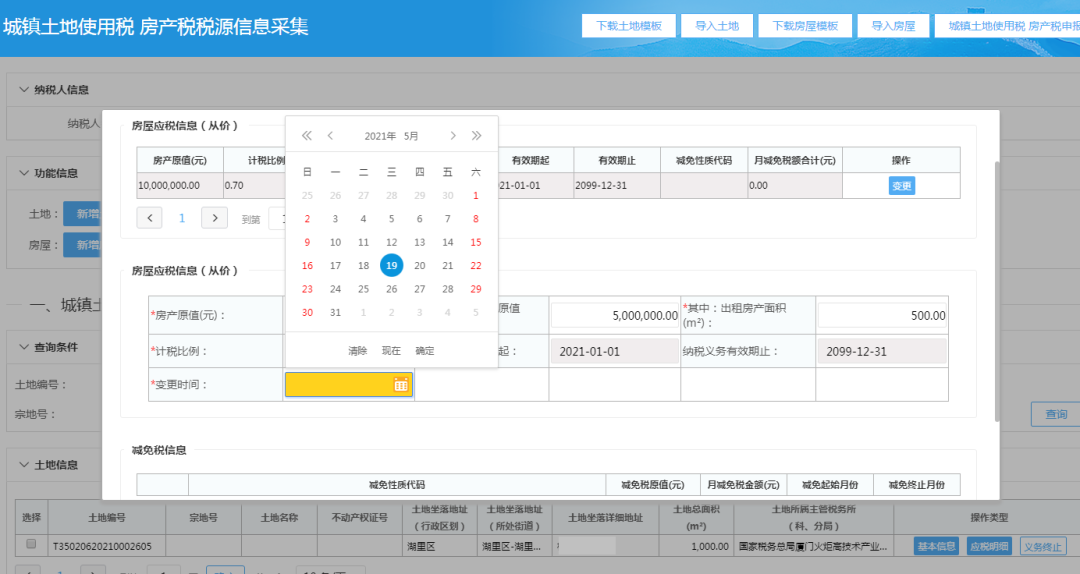Tick the checkbox for land T35020620210002605
The height and width of the screenshot is (574, 1080).
point(31,544)
